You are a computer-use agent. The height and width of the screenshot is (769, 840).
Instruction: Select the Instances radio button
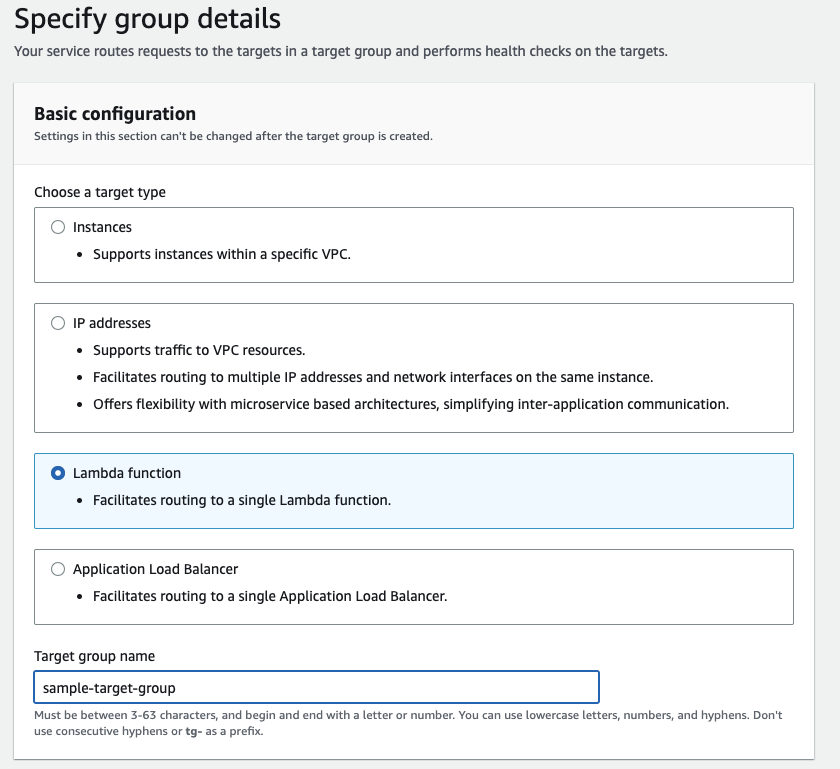tap(57, 227)
